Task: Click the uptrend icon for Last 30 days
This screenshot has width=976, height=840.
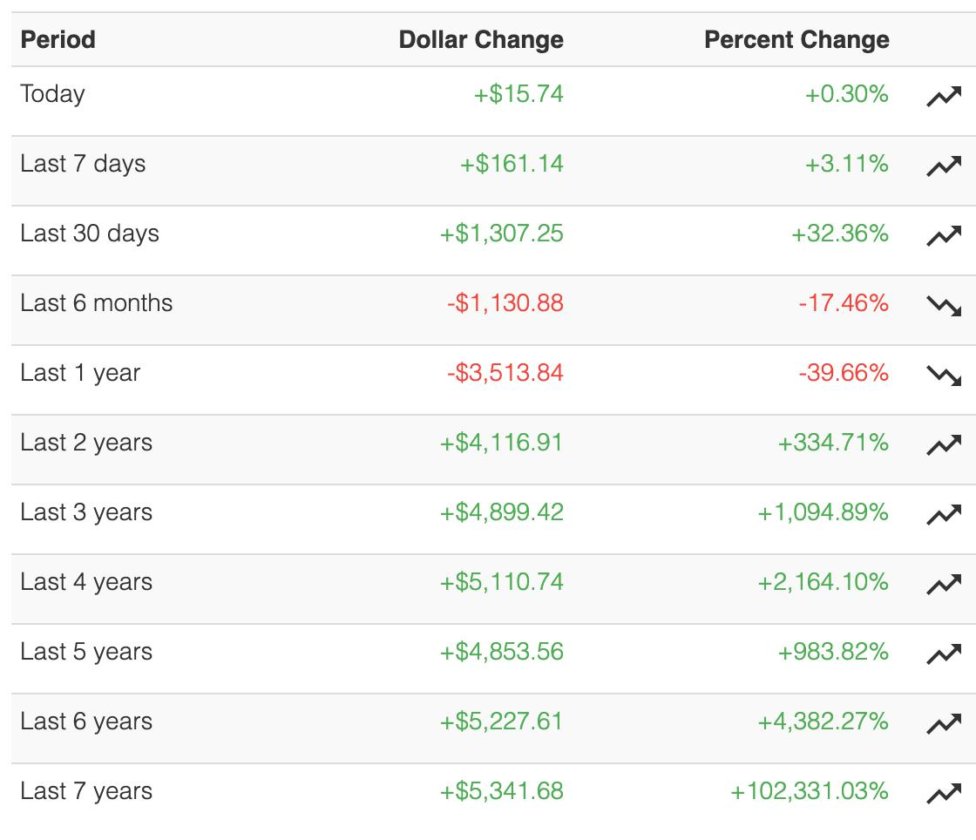Action: pyautogui.click(x=943, y=237)
